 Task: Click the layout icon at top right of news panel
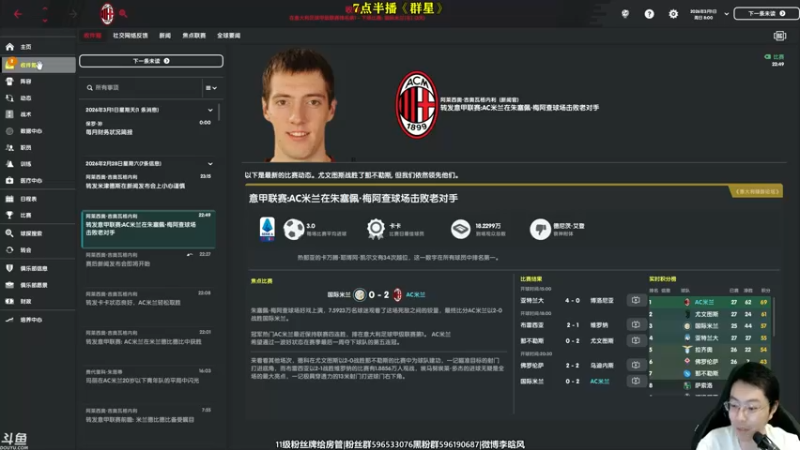click(x=780, y=36)
